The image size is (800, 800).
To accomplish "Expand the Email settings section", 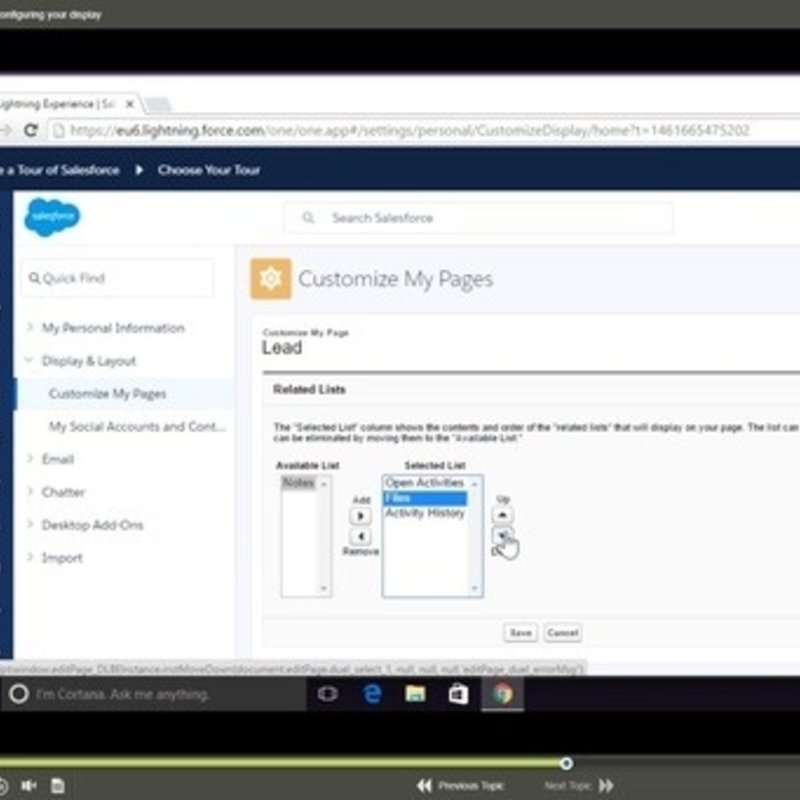I will point(30,459).
